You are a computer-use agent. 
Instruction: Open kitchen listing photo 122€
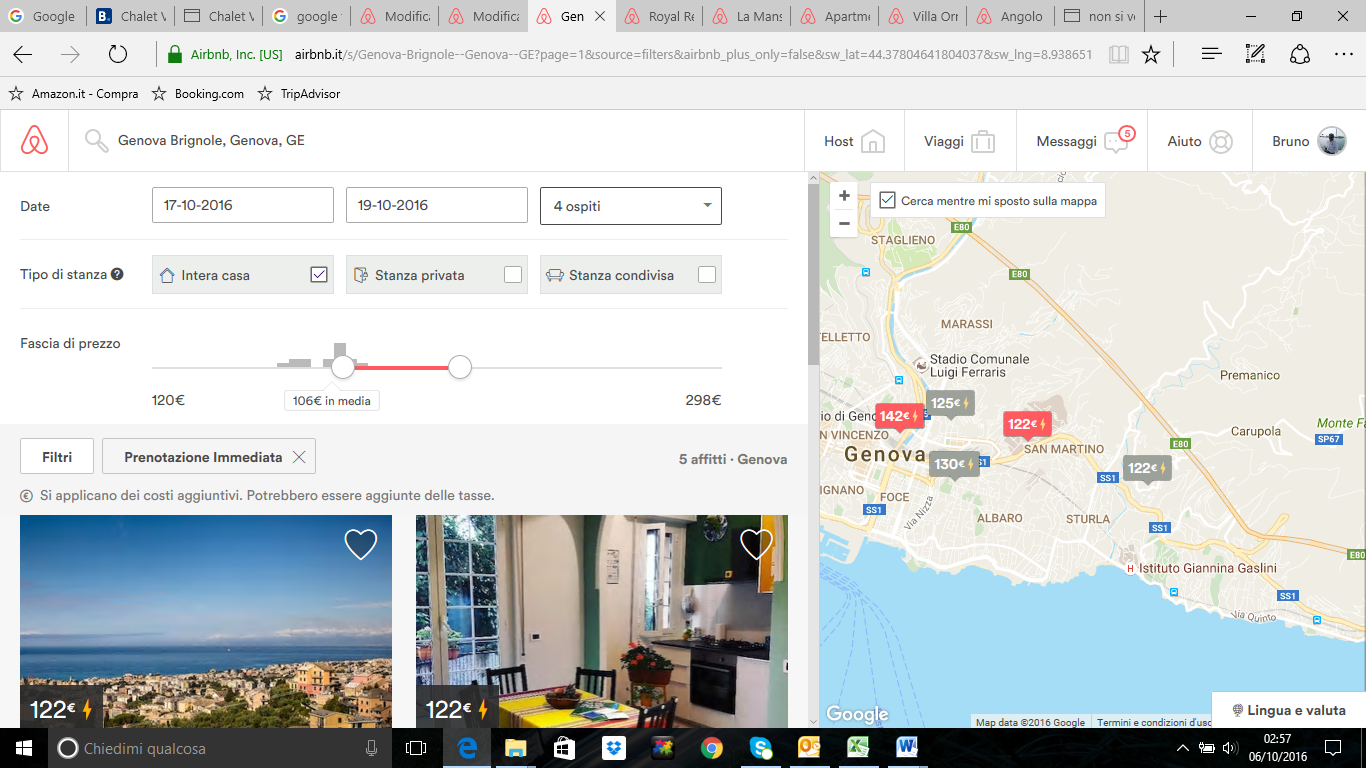pyautogui.click(x=602, y=621)
